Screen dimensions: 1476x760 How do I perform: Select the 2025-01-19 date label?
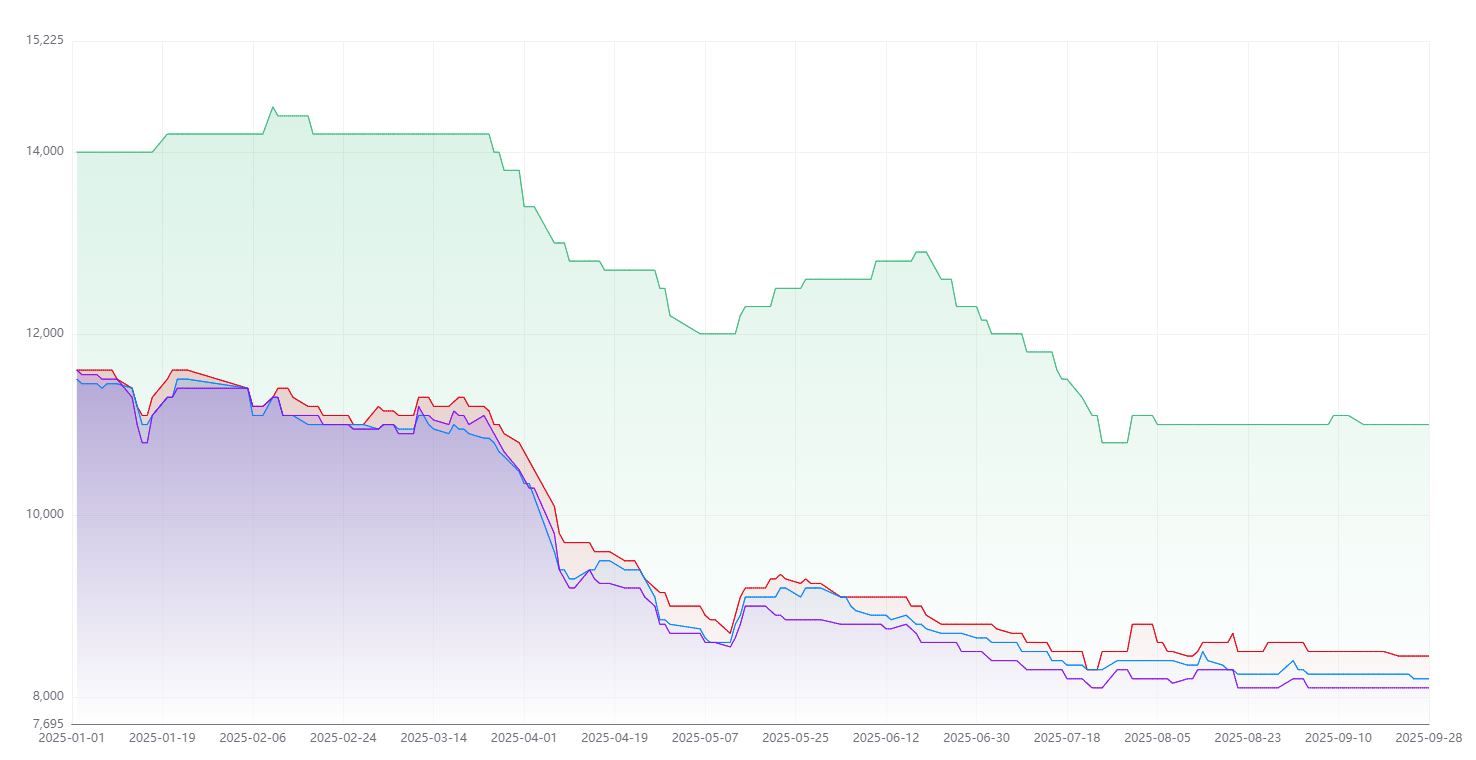coord(162,737)
